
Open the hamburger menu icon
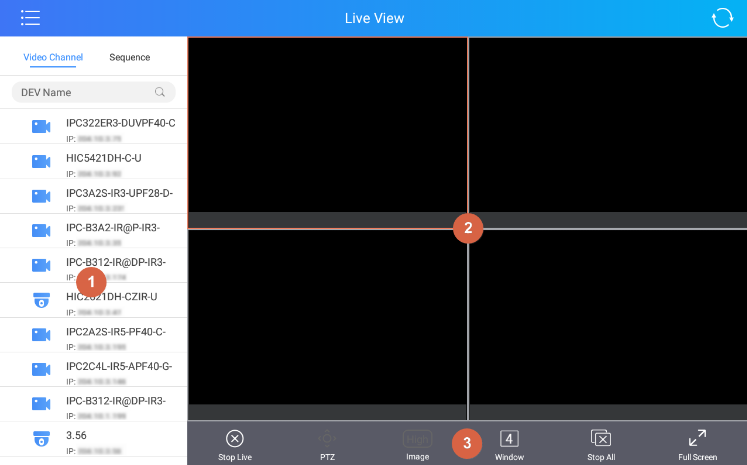click(30, 18)
